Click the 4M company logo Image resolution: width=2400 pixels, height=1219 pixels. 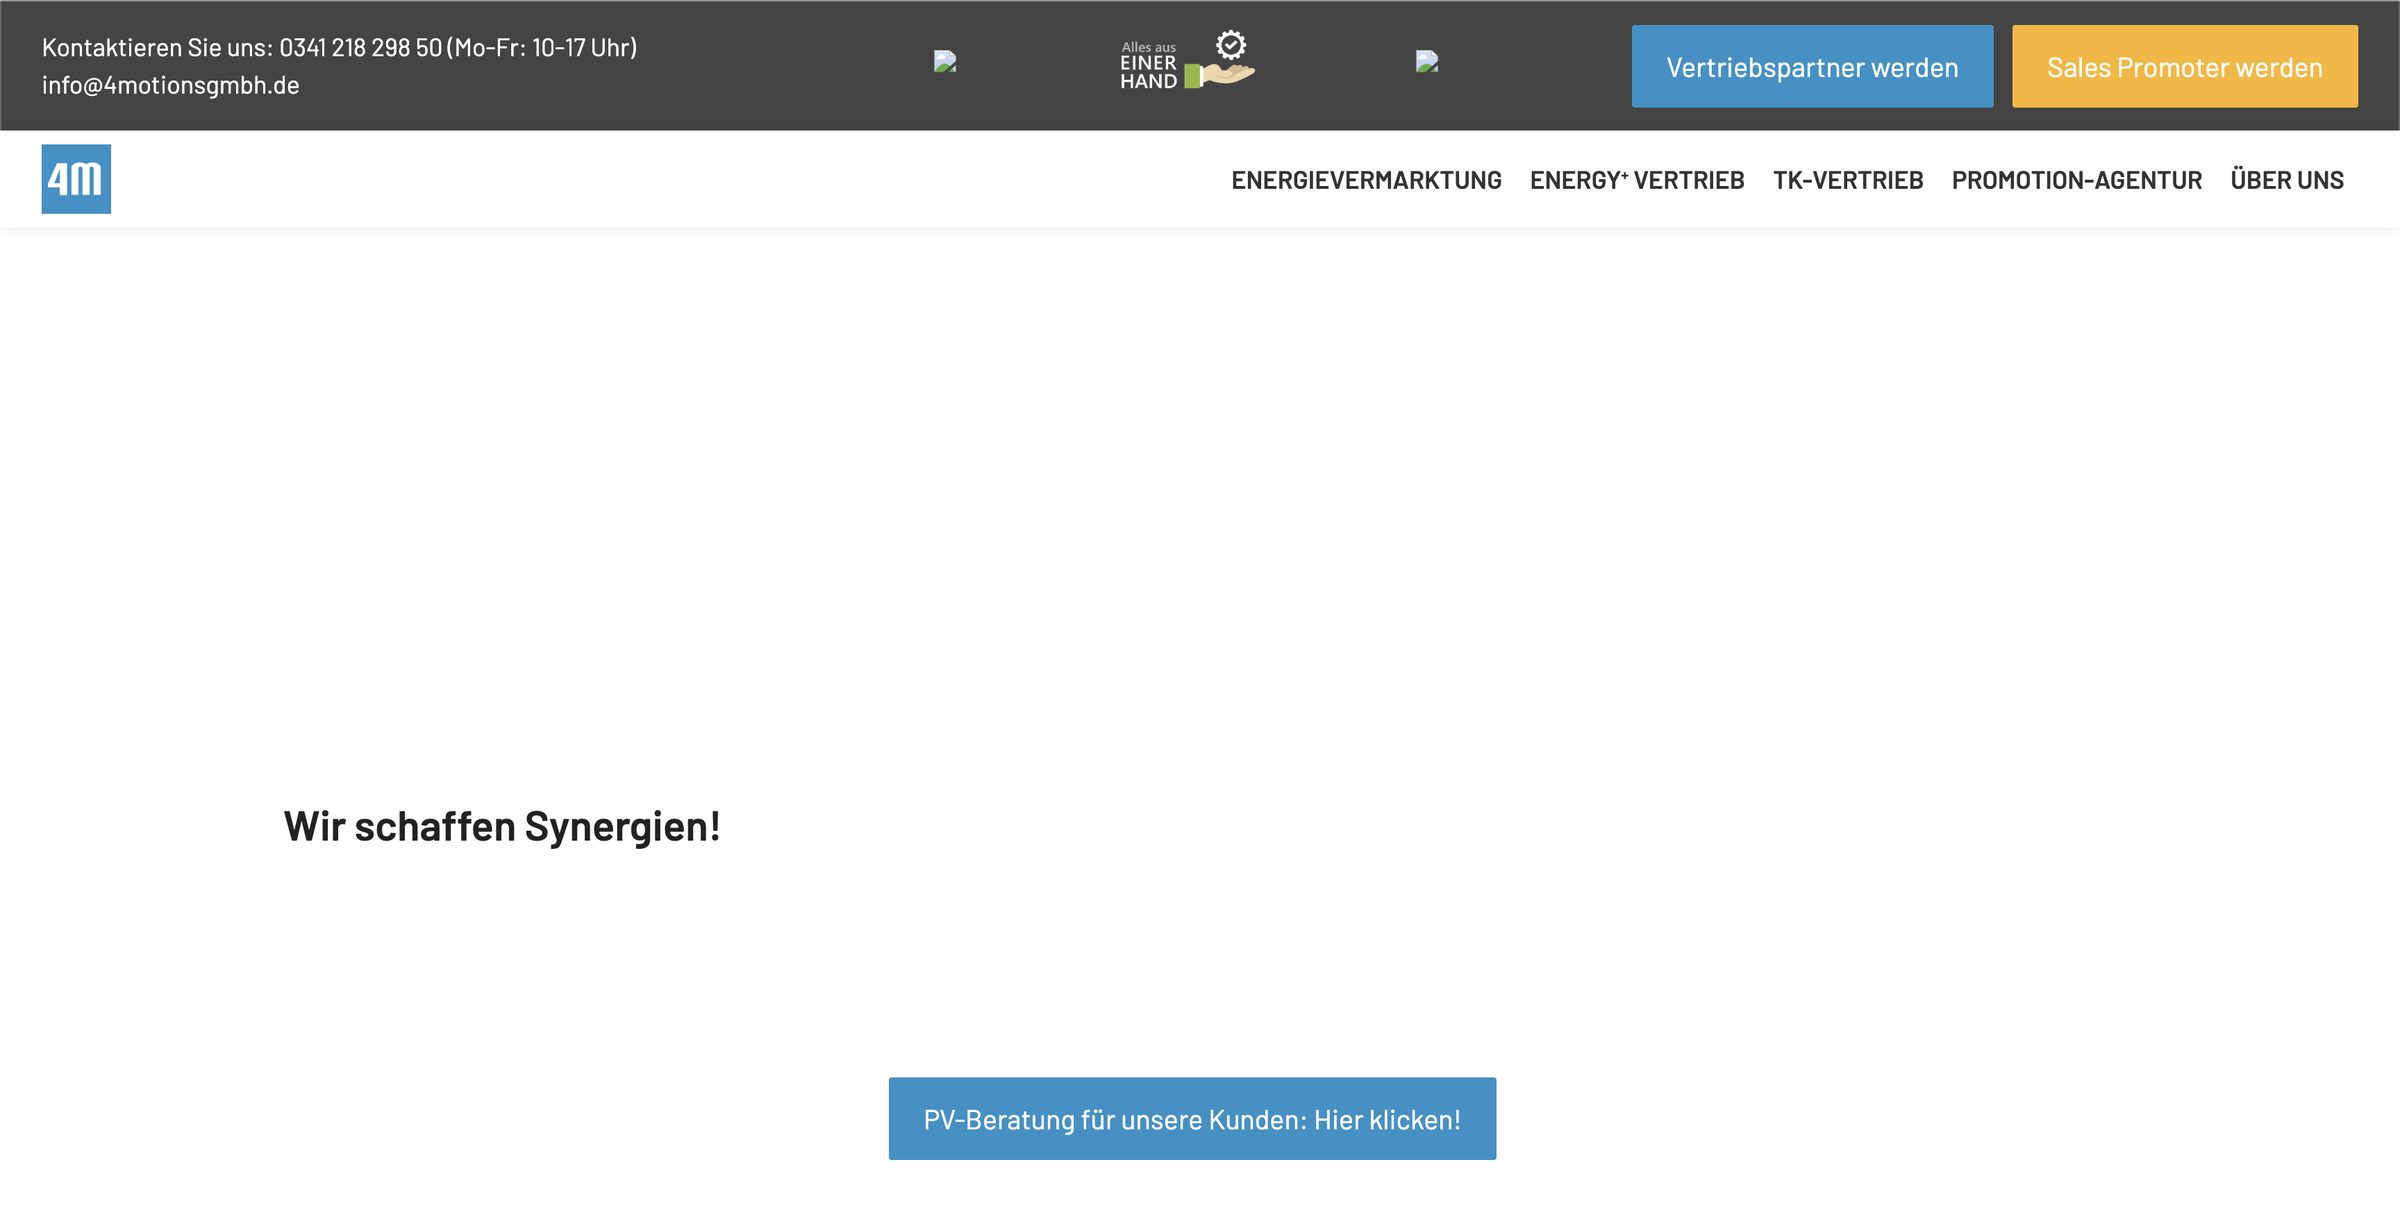pos(76,179)
